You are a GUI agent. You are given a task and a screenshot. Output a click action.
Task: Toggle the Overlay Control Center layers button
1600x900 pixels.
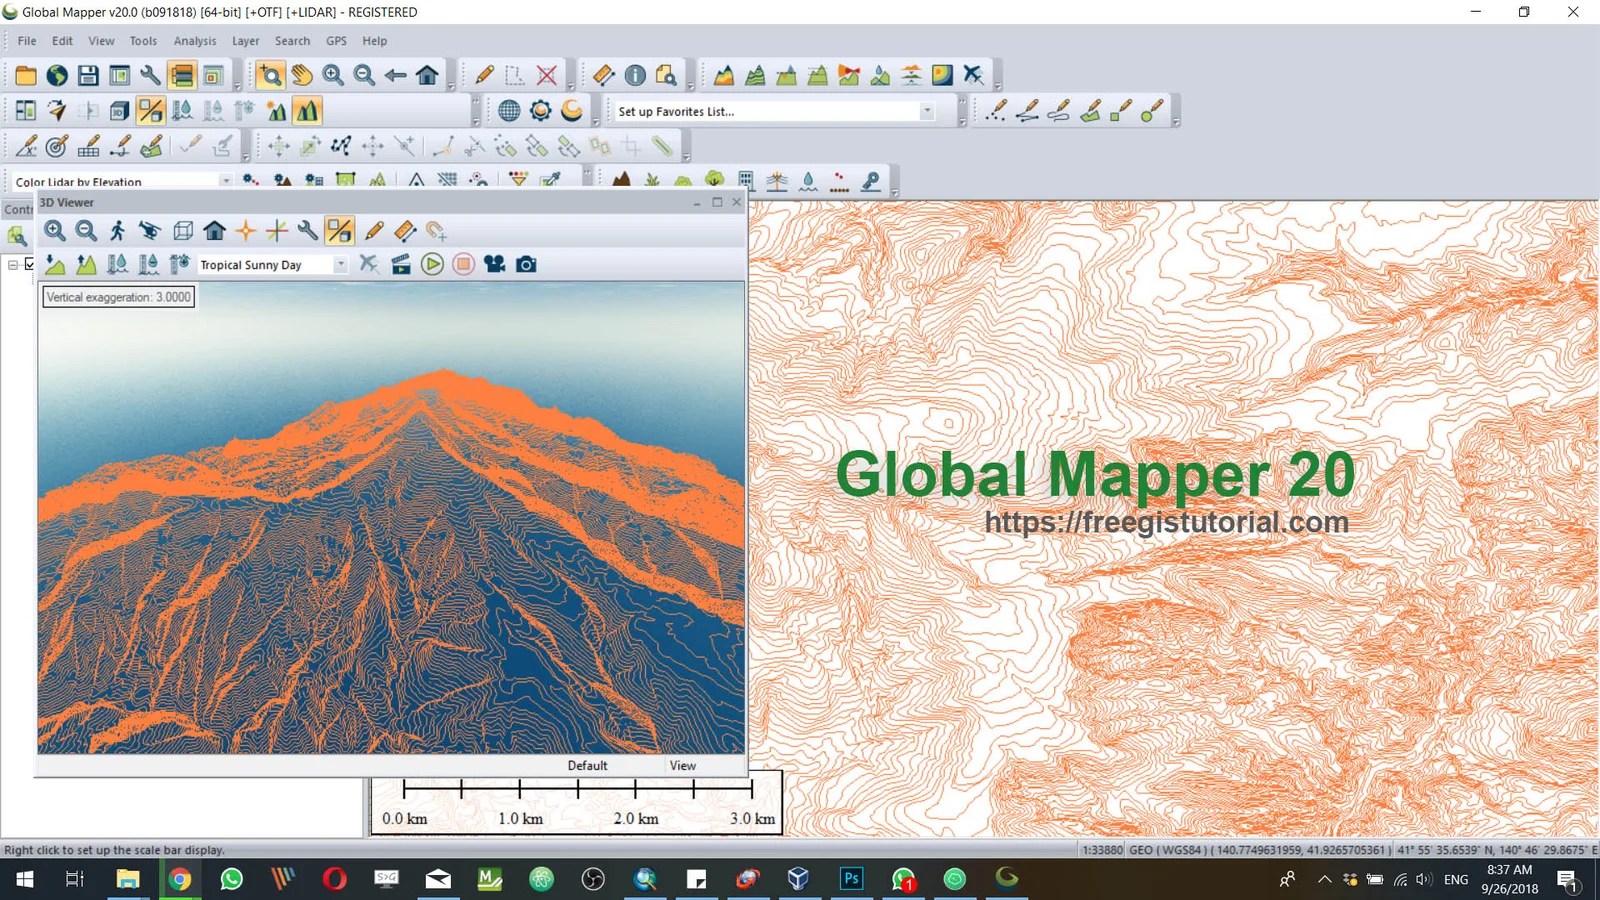pos(182,75)
